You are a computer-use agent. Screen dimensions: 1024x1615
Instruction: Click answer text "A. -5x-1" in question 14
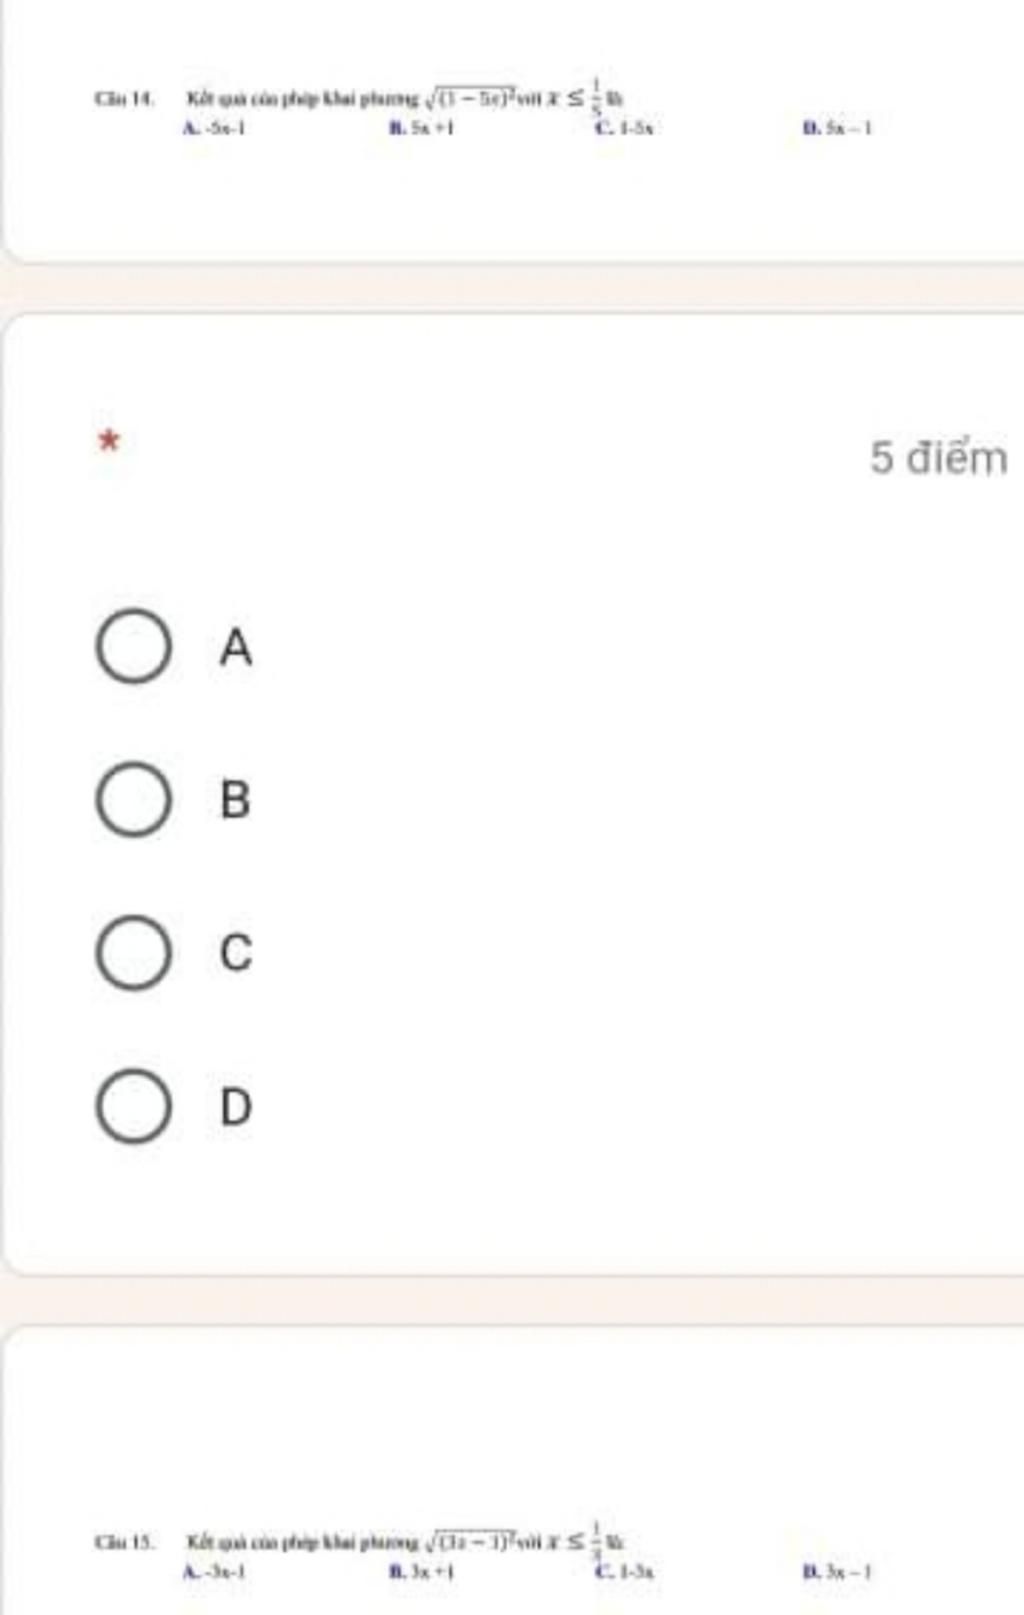point(215,128)
